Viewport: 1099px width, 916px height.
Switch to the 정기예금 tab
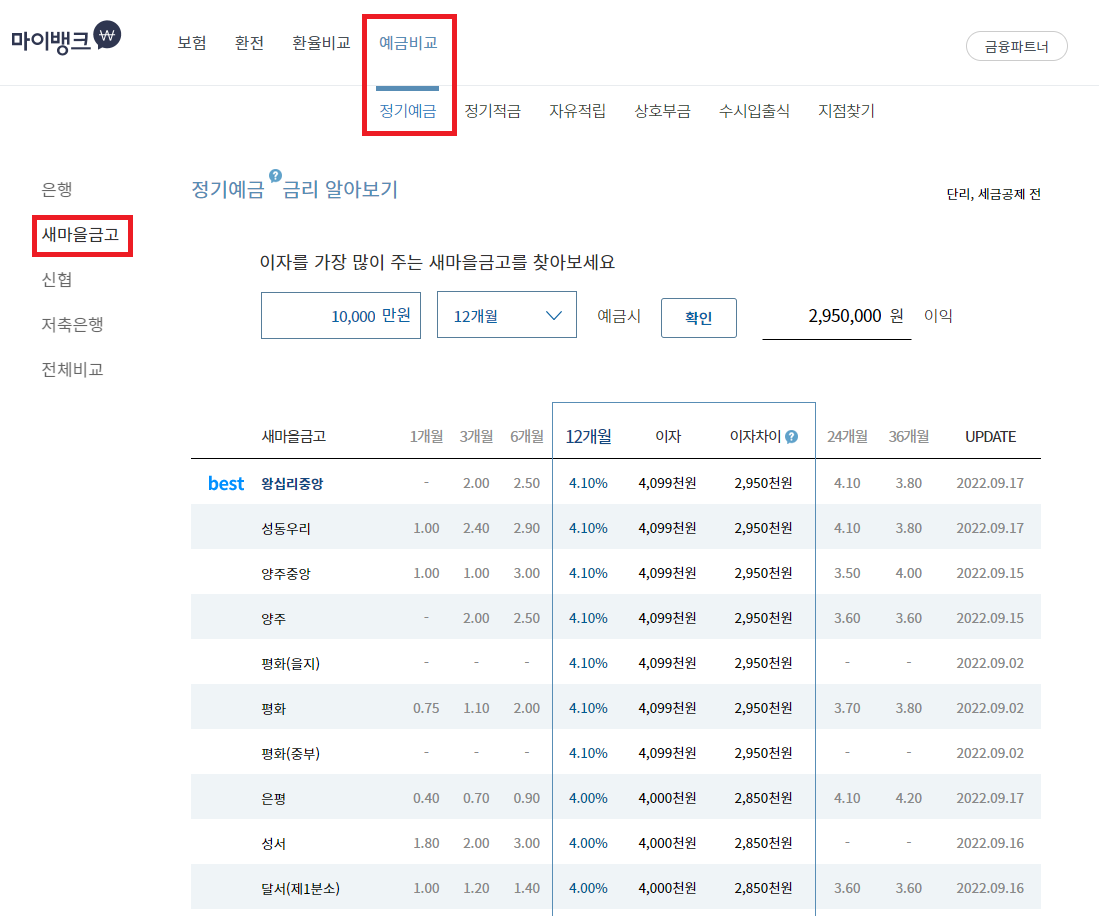pyautogui.click(x=408, y=111)
